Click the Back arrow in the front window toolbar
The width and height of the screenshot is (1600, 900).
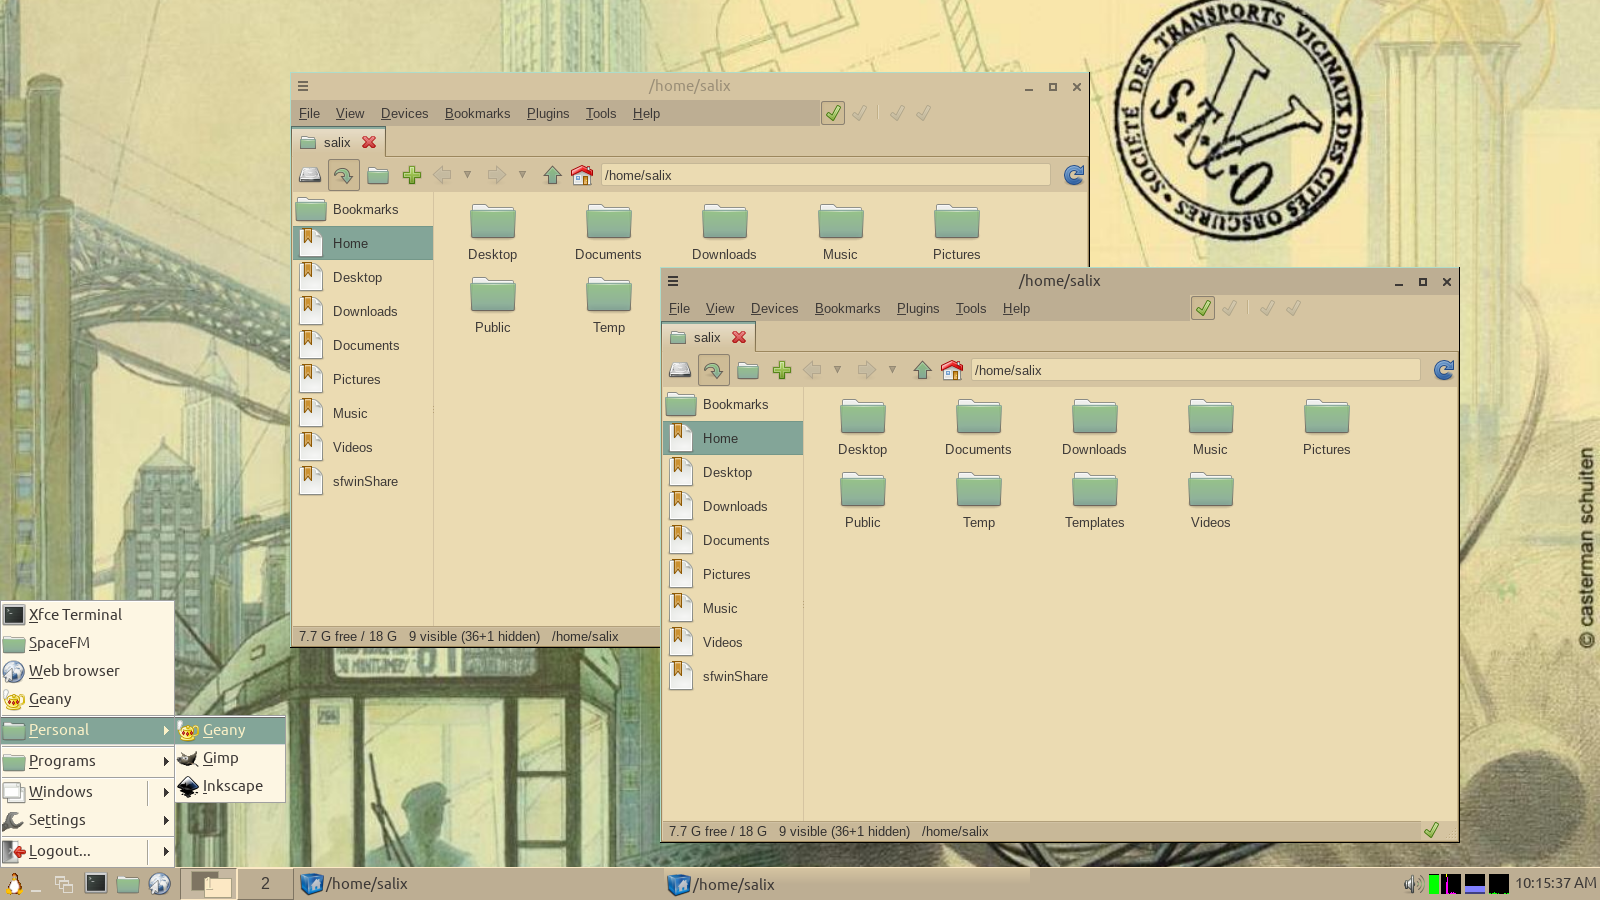tap(812, 370)
